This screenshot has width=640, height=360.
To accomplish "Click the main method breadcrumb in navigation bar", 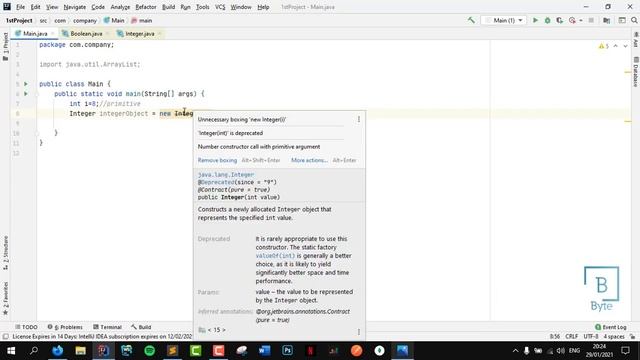I will coord(142,20).
